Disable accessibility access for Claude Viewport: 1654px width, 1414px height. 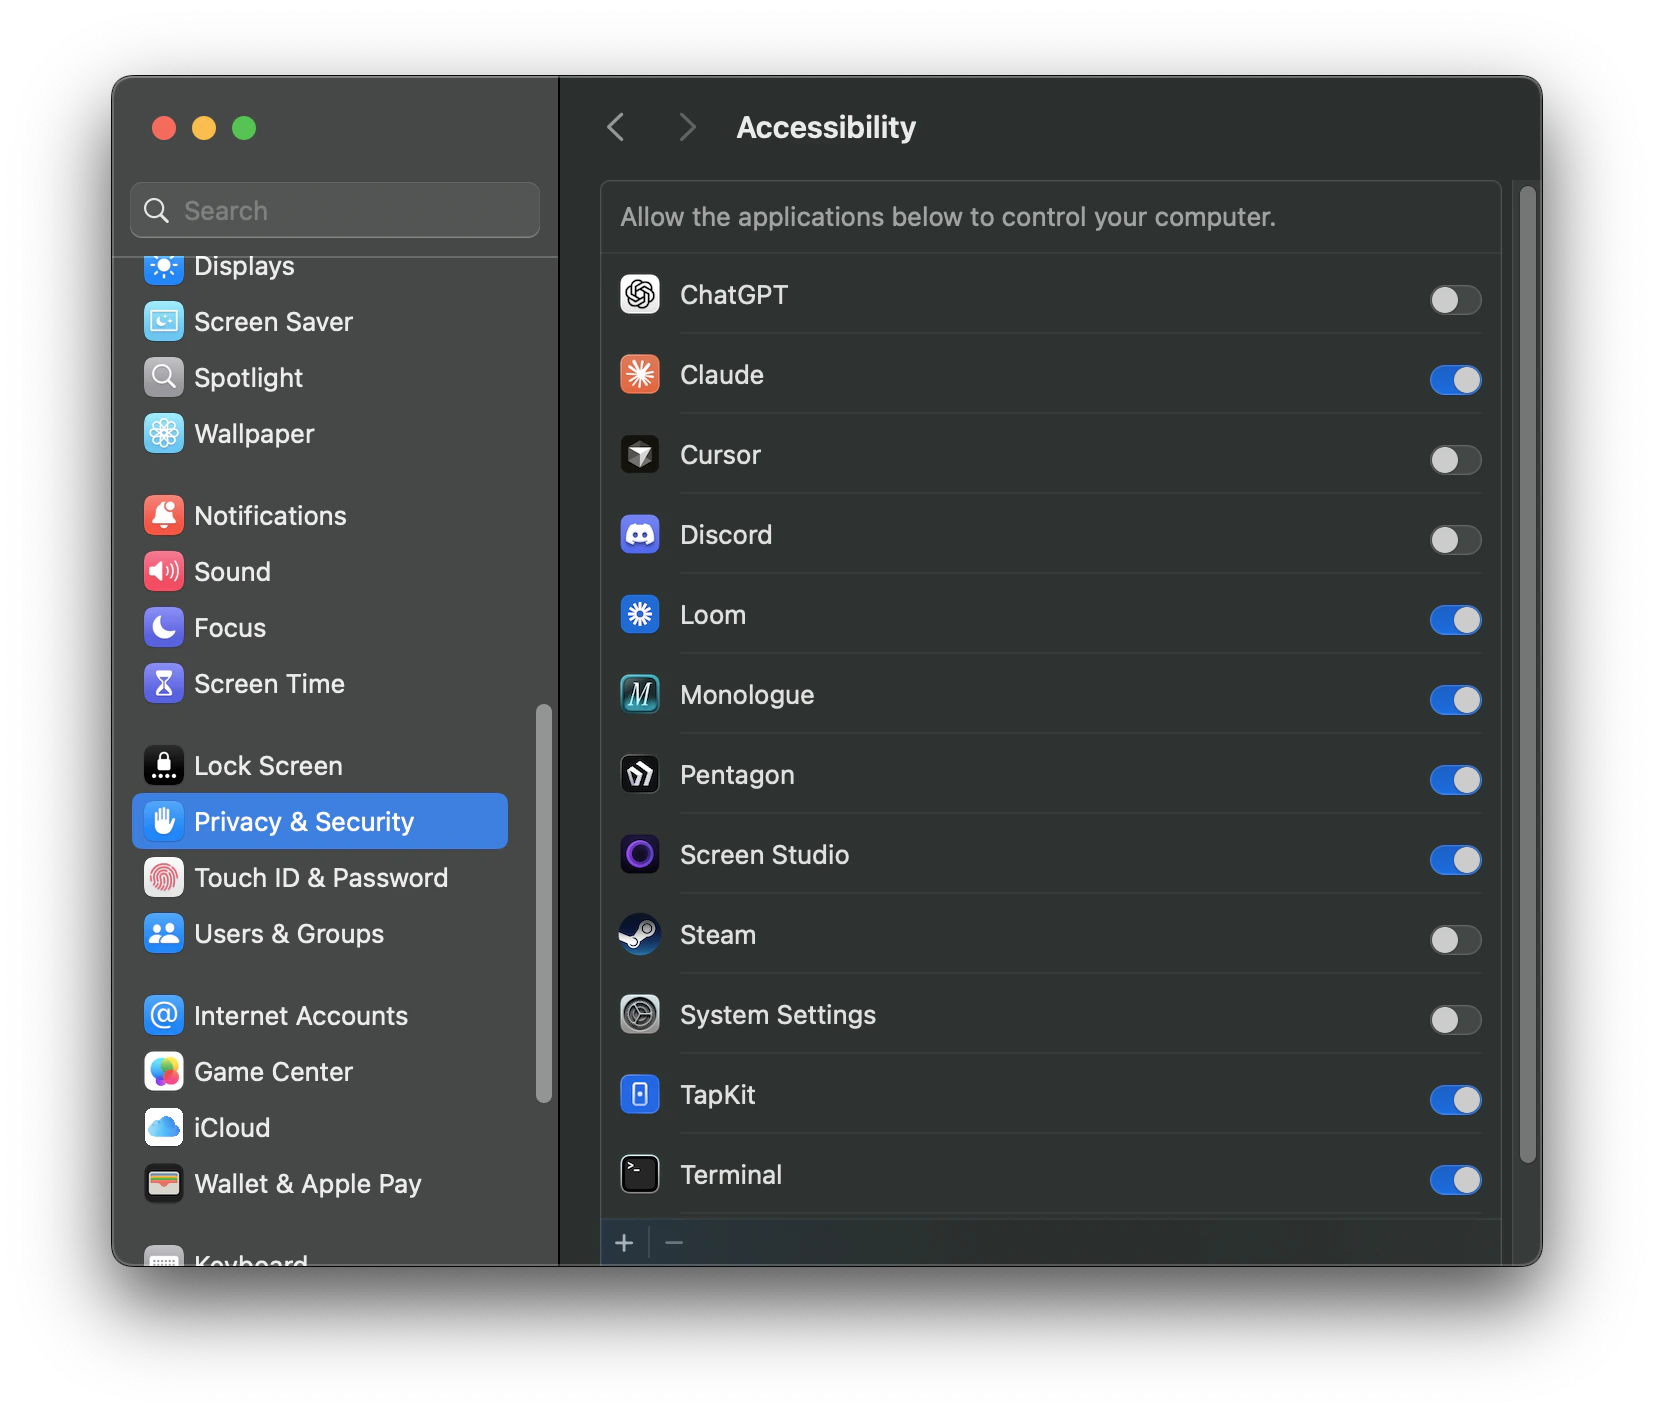1455,380
